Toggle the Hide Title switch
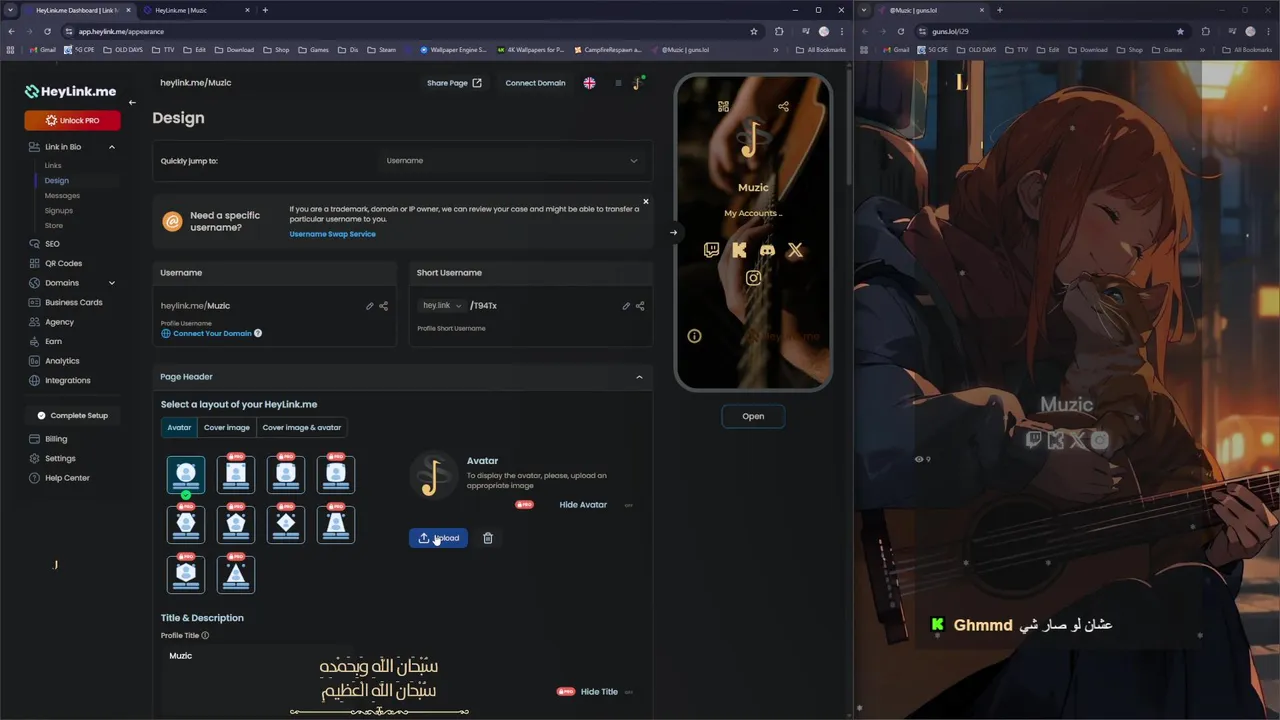Viewport: 1280px width, 720px height. click(628, 692)
